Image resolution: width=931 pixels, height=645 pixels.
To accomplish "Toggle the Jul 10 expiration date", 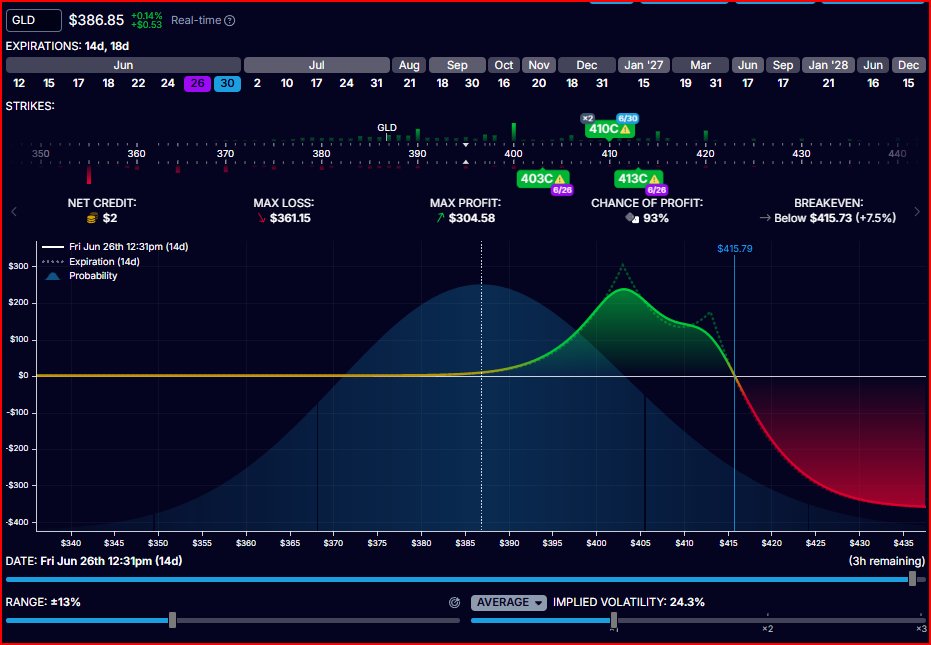I will coord(287,84).
